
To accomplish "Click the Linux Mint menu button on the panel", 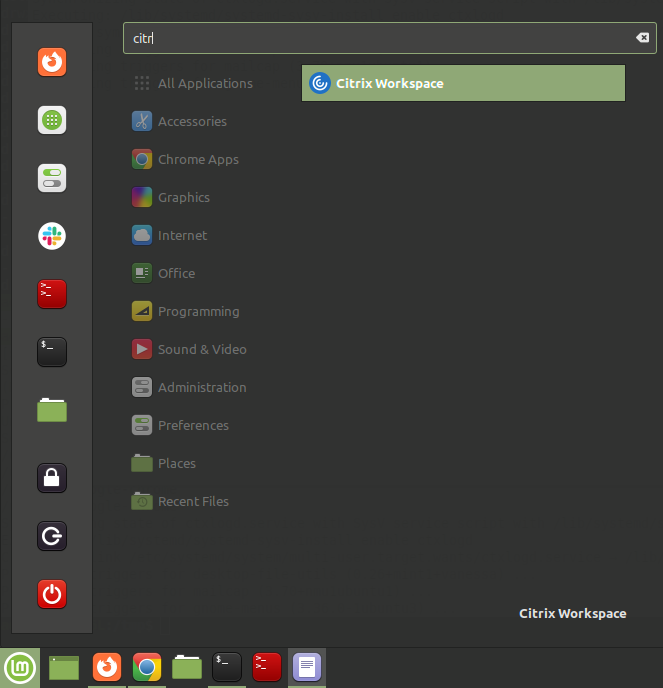I will (x=20, y=667).
